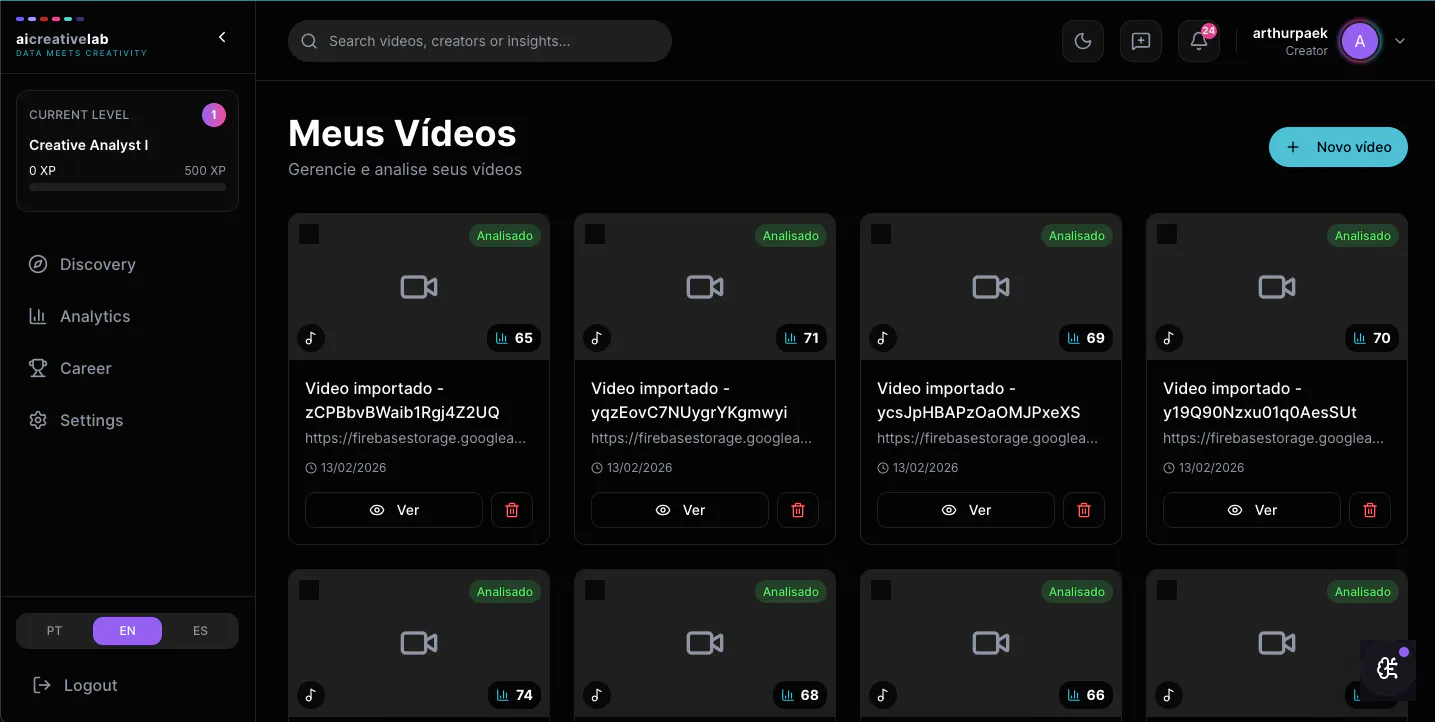Click Ver on the ycsJpHBAPzOaOMJPxeXS video

click(x=966, y=510)
